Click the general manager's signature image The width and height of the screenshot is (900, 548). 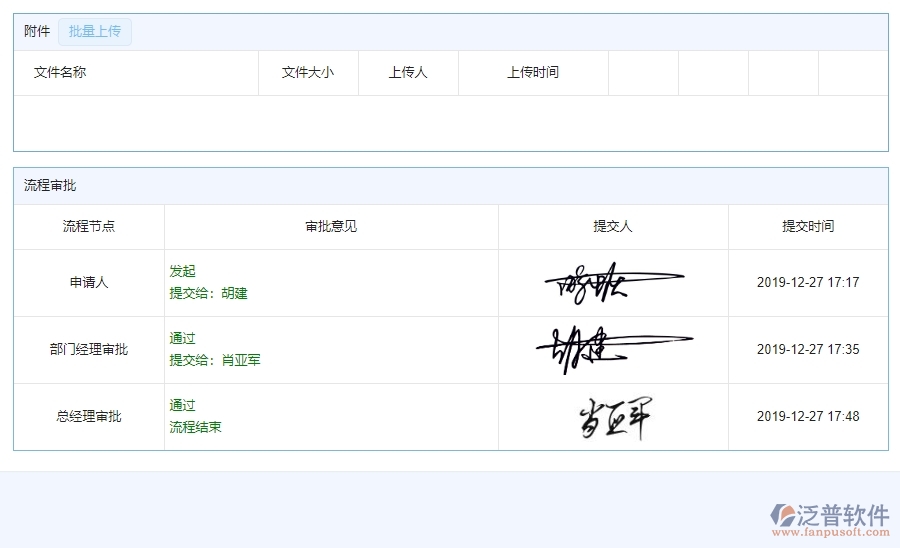click(614, 417)
